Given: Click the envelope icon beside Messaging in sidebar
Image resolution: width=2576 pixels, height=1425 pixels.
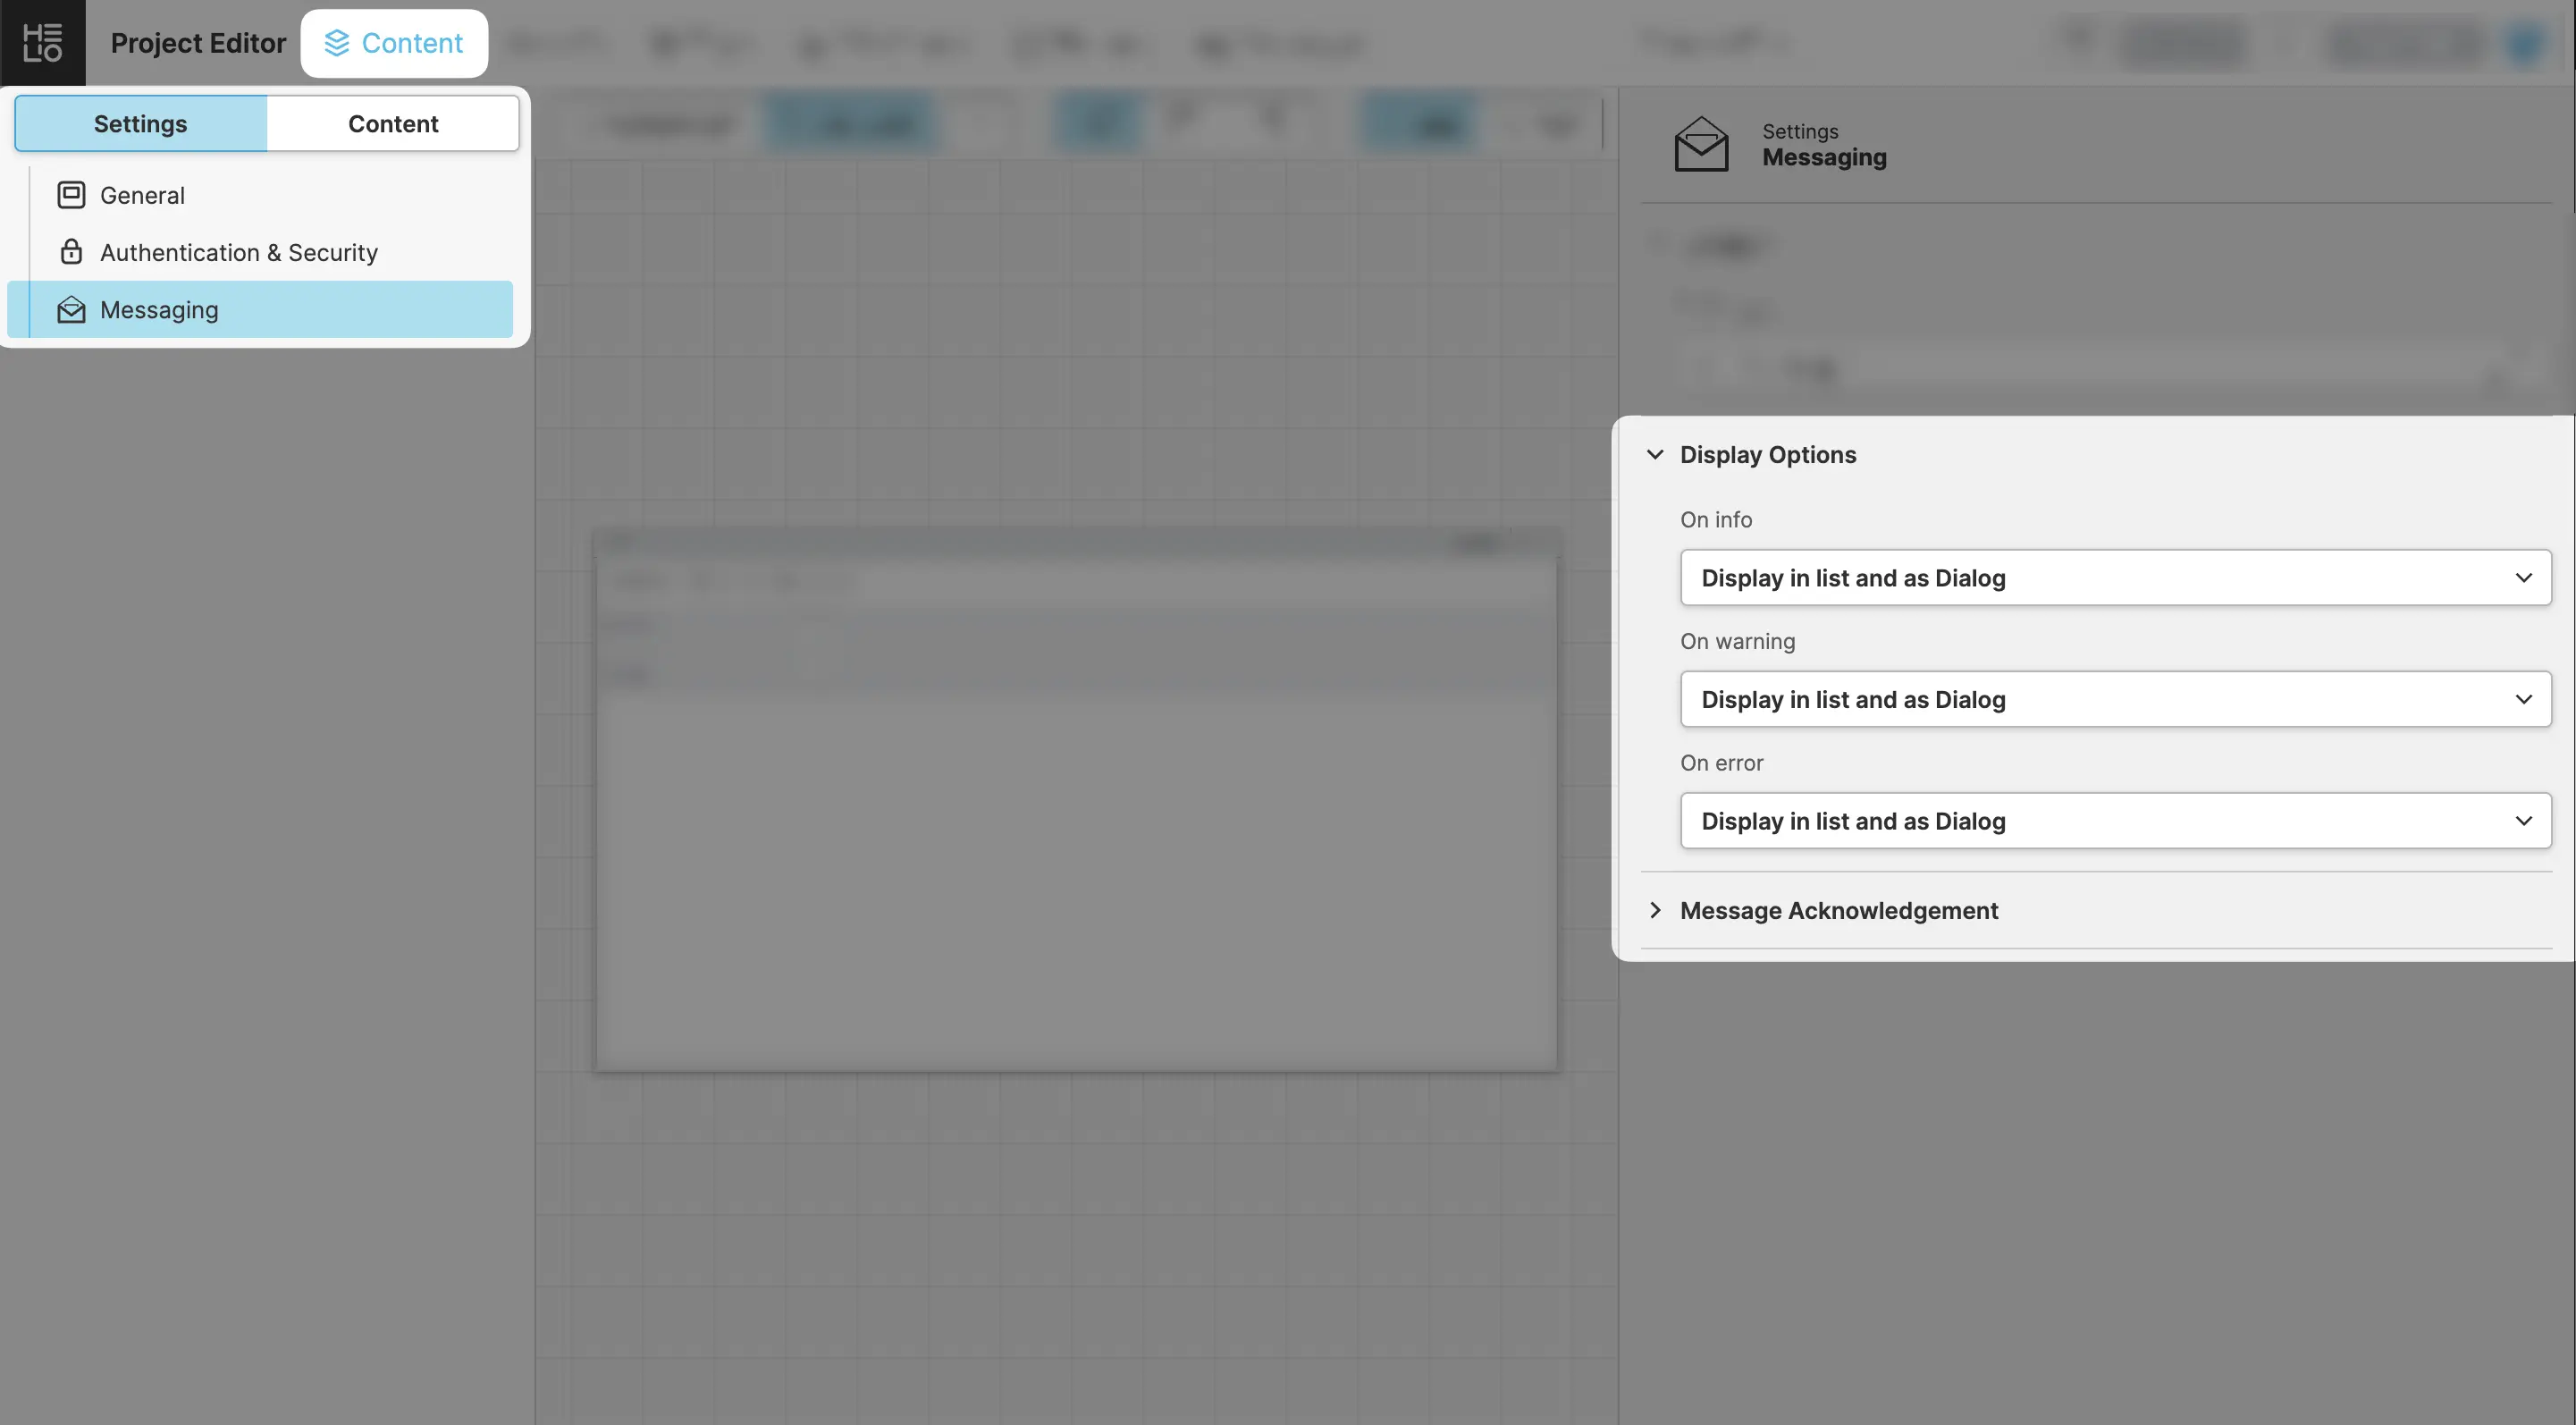Looking at the screenshot, I should (71, 310).
